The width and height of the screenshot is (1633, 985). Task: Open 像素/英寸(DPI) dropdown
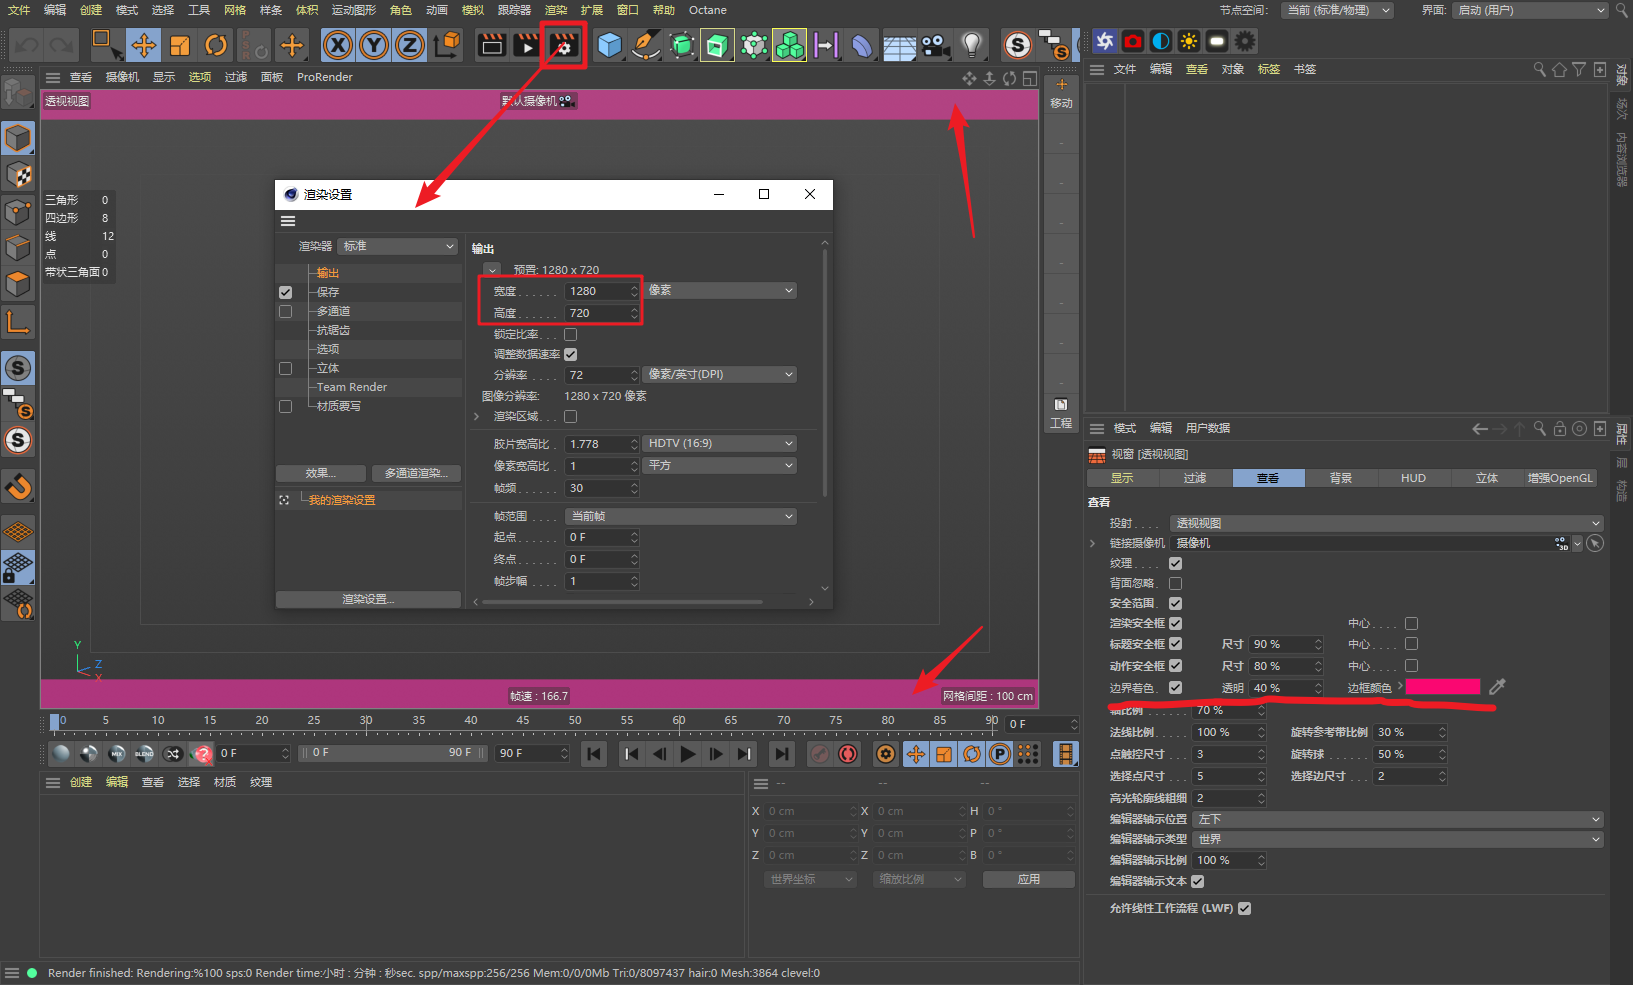[720, 374]
